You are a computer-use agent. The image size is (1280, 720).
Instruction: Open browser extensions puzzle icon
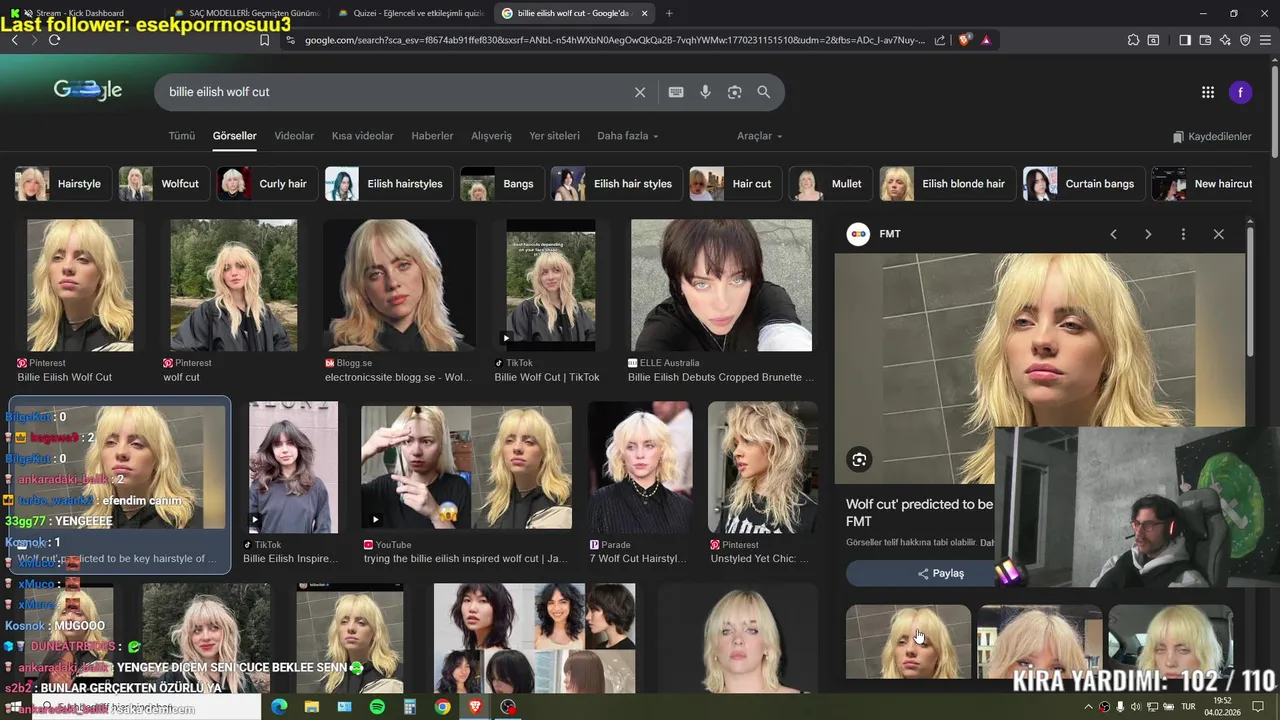(1133, 40)
